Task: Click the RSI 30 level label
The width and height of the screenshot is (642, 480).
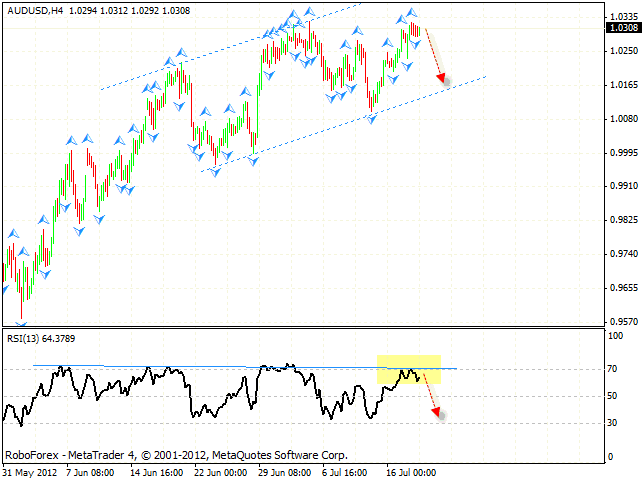Action: point(615,423)
